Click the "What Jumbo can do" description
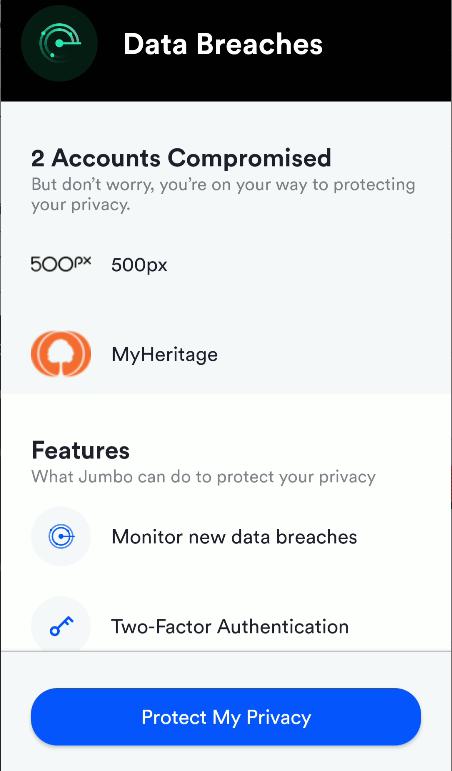Screen dimensions: 452x771 [204, 476]
